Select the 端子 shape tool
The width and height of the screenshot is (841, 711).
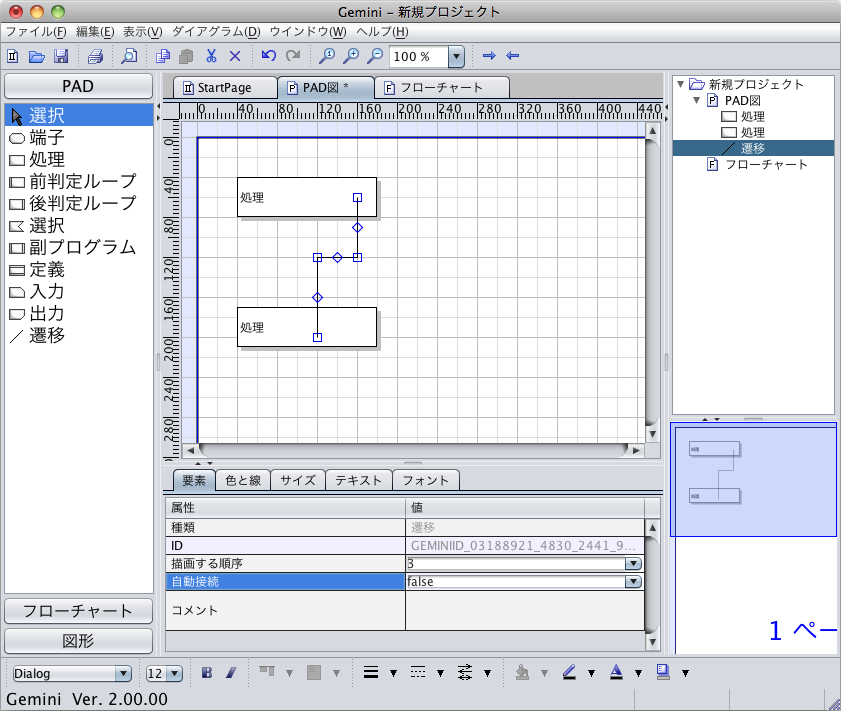coord(79,138)
